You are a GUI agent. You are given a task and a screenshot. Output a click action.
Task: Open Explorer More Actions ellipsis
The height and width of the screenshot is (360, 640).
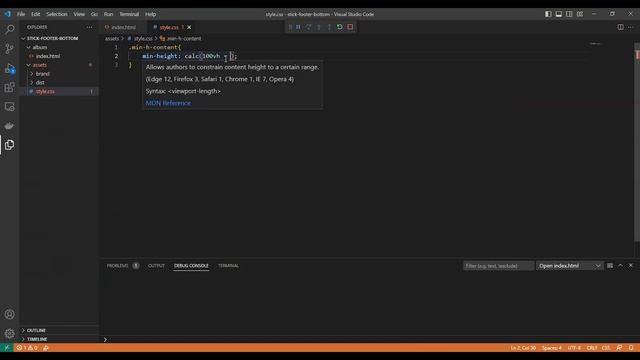(x=89, y=27)
